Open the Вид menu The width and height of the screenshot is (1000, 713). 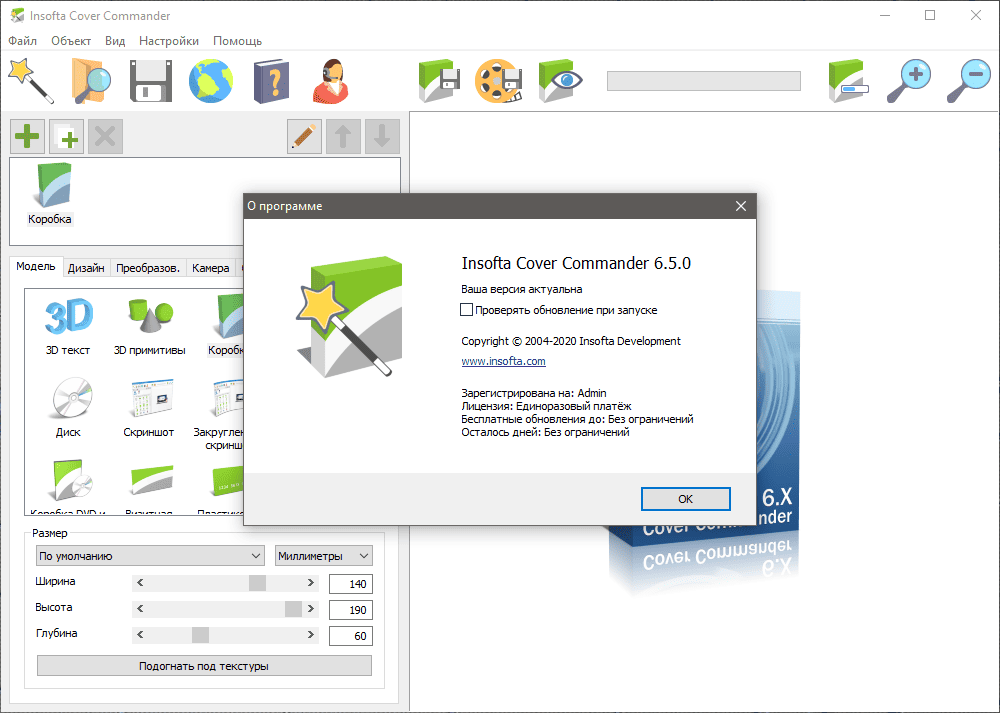tap(115, 41)
